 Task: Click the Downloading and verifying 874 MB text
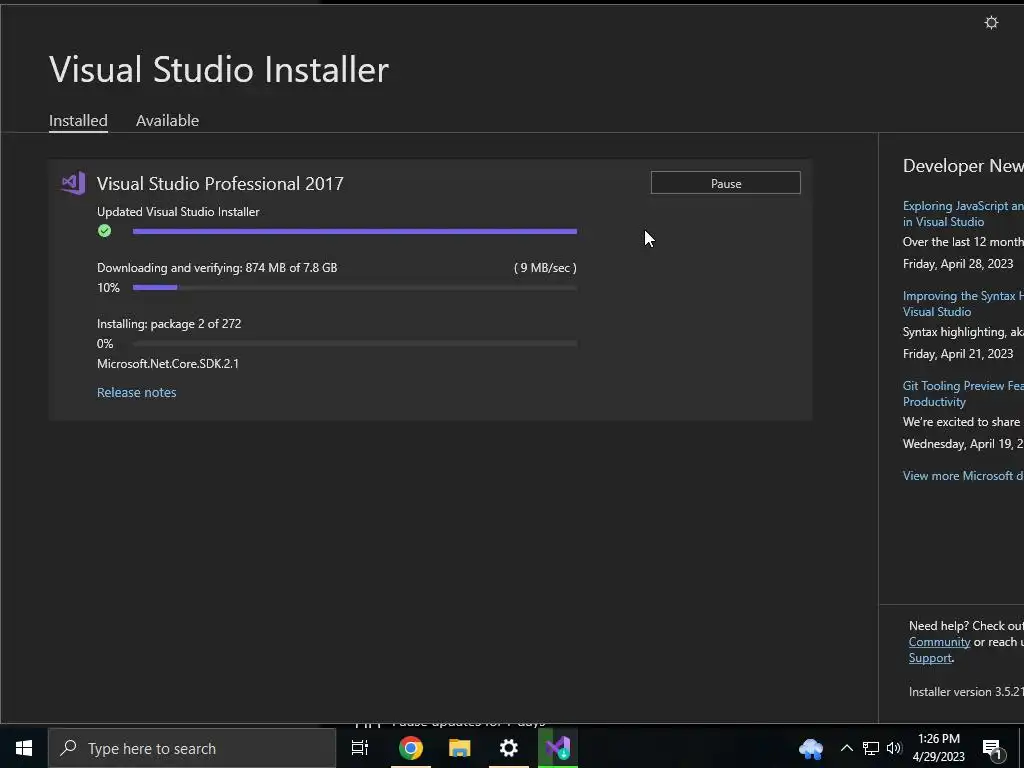coord(217,268)
